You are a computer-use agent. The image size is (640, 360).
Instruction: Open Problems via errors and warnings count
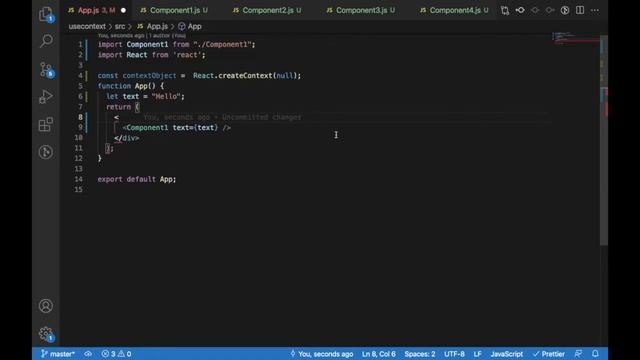[116, 354]
